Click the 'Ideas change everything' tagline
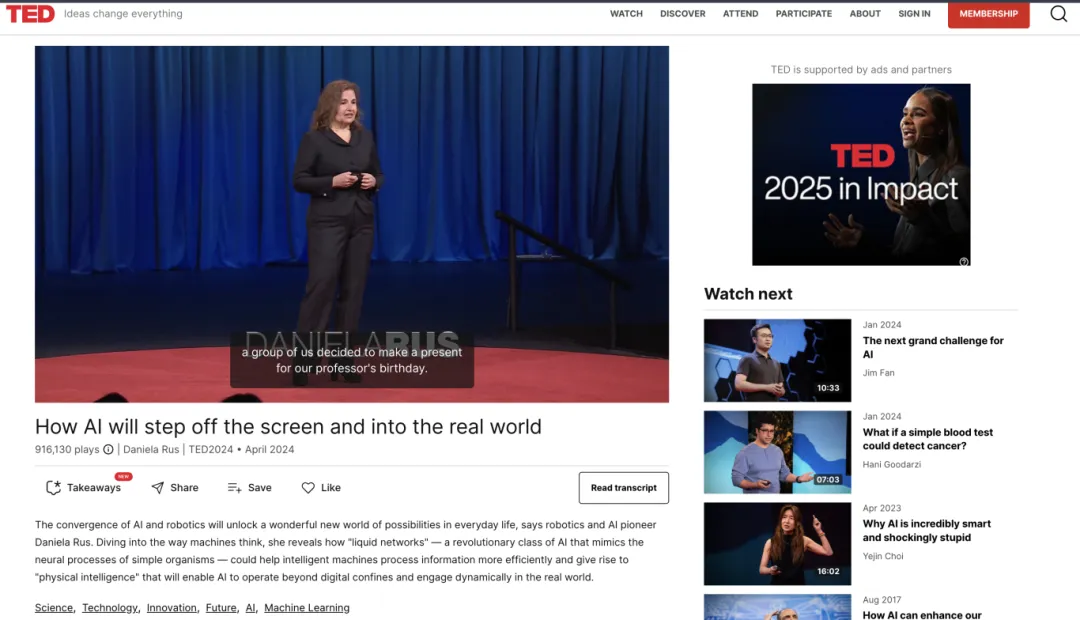The width and height of the screenshot is (1080, 620). click(x=123, y=14)
